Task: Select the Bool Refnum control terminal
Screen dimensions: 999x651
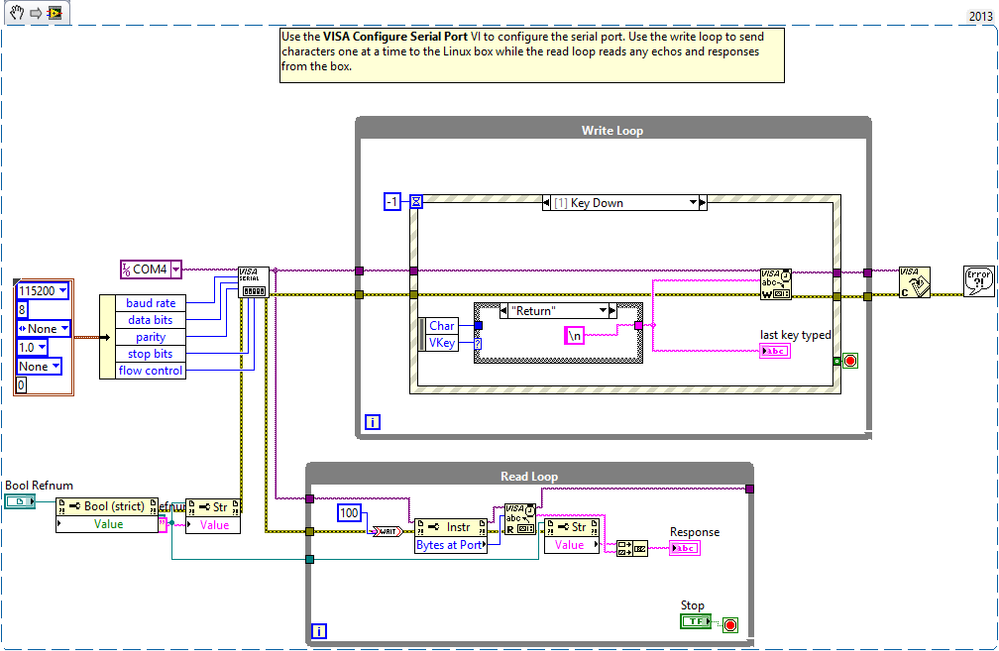Action: click(x=20, y=501)
